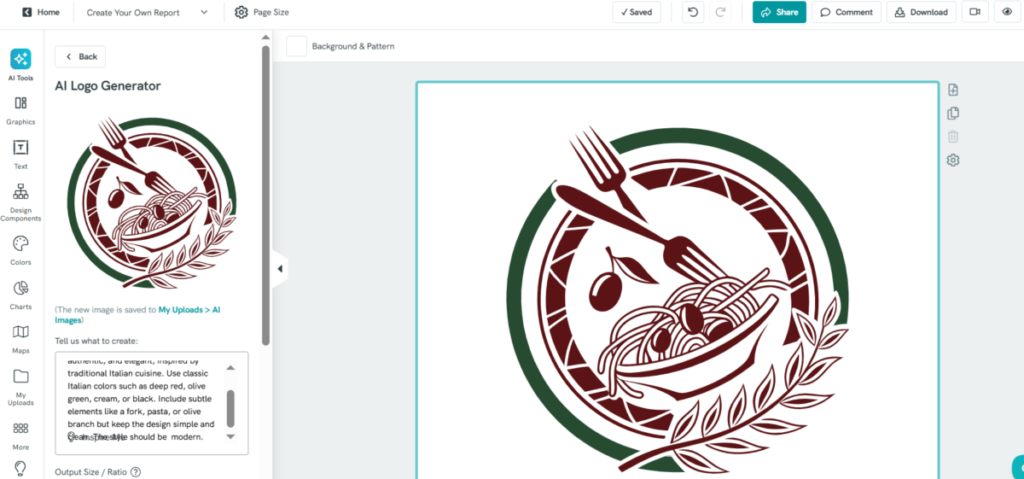Open the Charts sidebar section
The image size is (1024, 479).
coord(20,293)
